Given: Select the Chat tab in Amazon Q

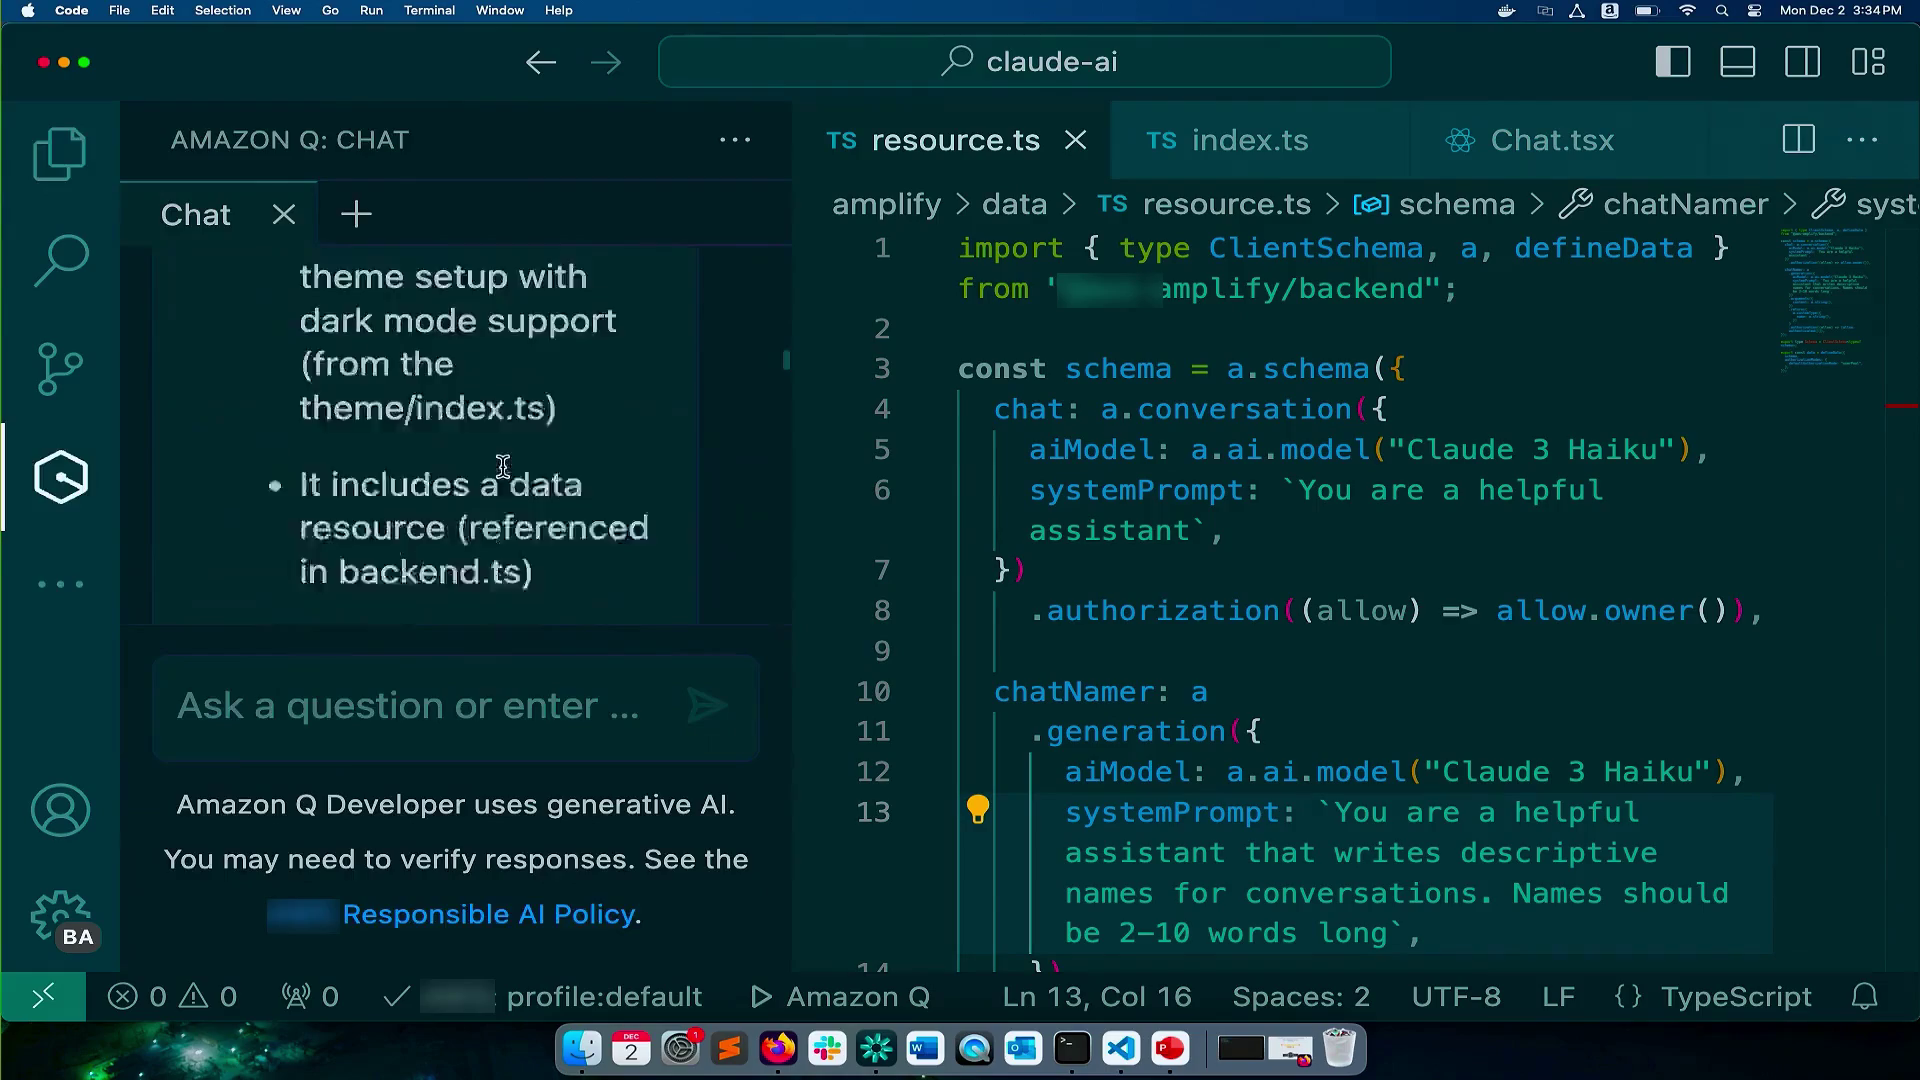Looking at the screenshot, I should pos(196,215).
